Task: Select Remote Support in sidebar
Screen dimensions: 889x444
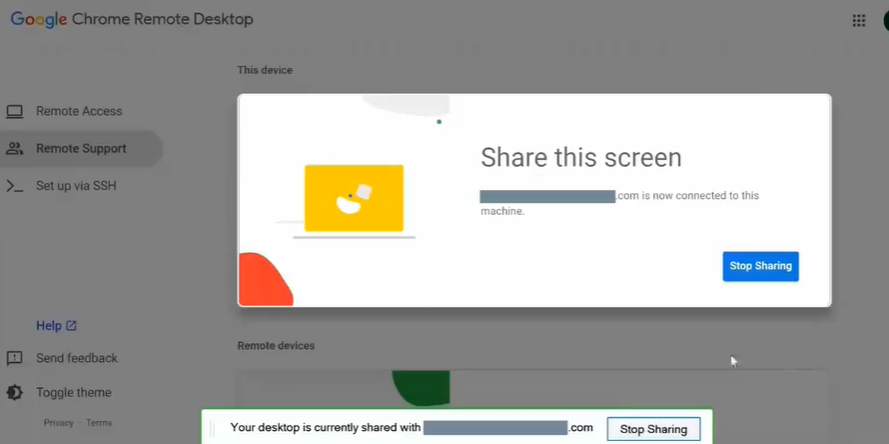Action: 81,149
